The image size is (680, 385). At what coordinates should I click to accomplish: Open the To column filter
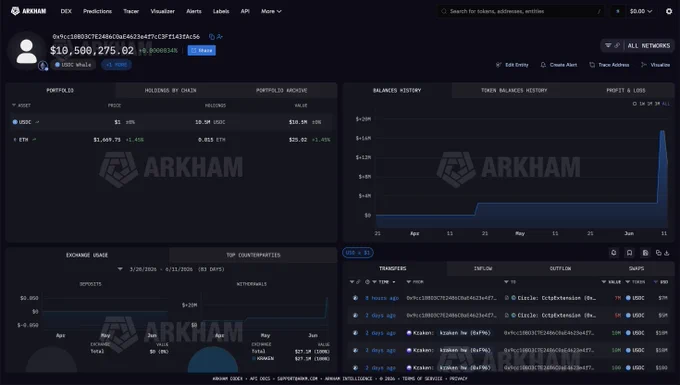click(506, 282)
